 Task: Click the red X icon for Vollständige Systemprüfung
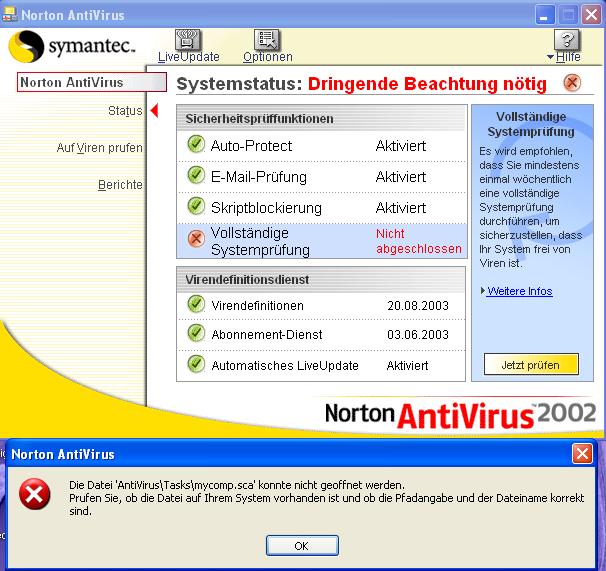pyautogui.click(x=196, y=239)
